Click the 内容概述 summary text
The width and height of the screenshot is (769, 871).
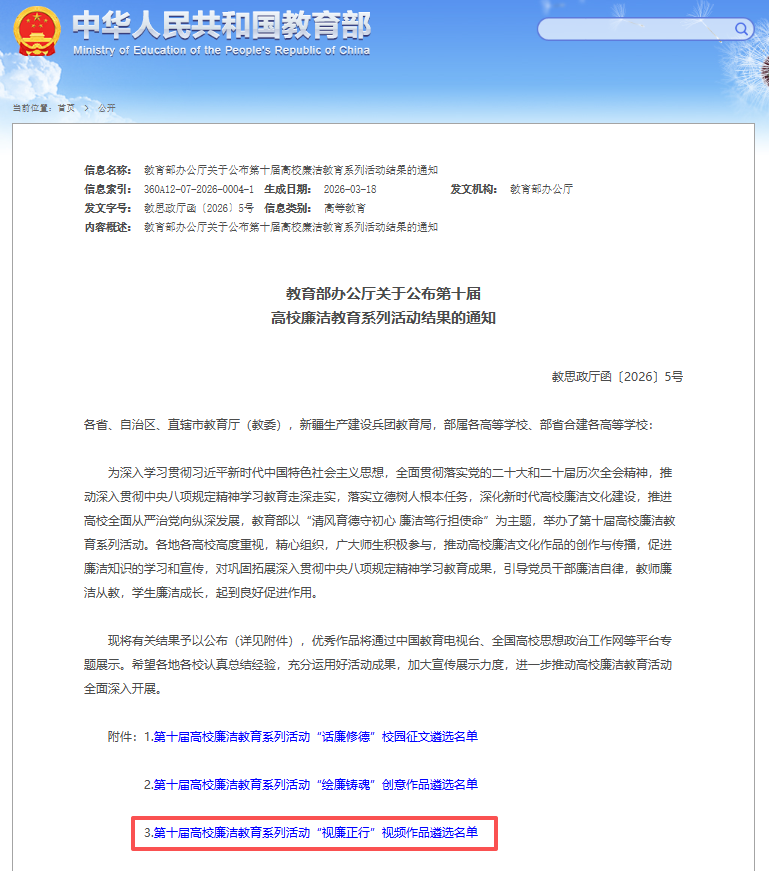(x=290, y=227)
